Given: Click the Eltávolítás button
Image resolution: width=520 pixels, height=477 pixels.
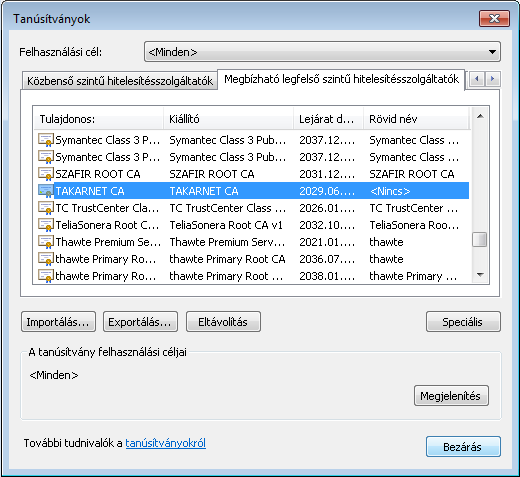Looking at the screenshot, I should (223, 322).
